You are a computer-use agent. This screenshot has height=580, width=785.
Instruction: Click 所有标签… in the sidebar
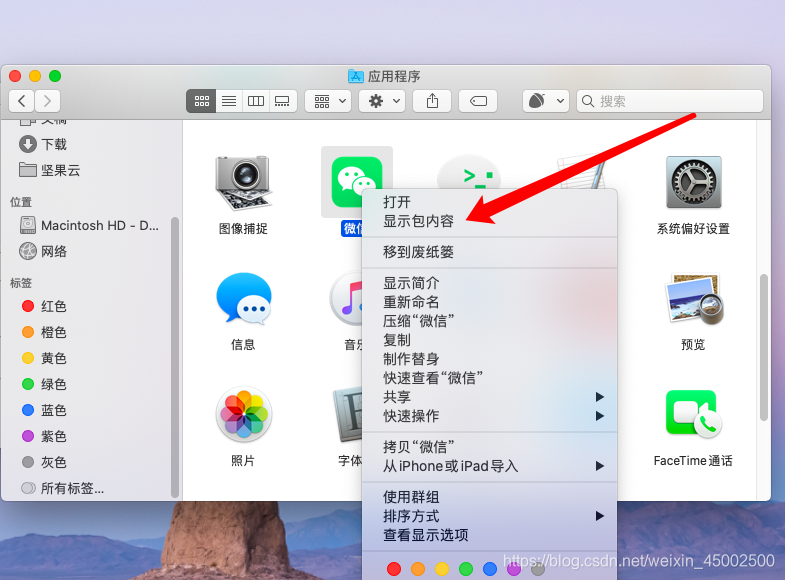point(63,488)
